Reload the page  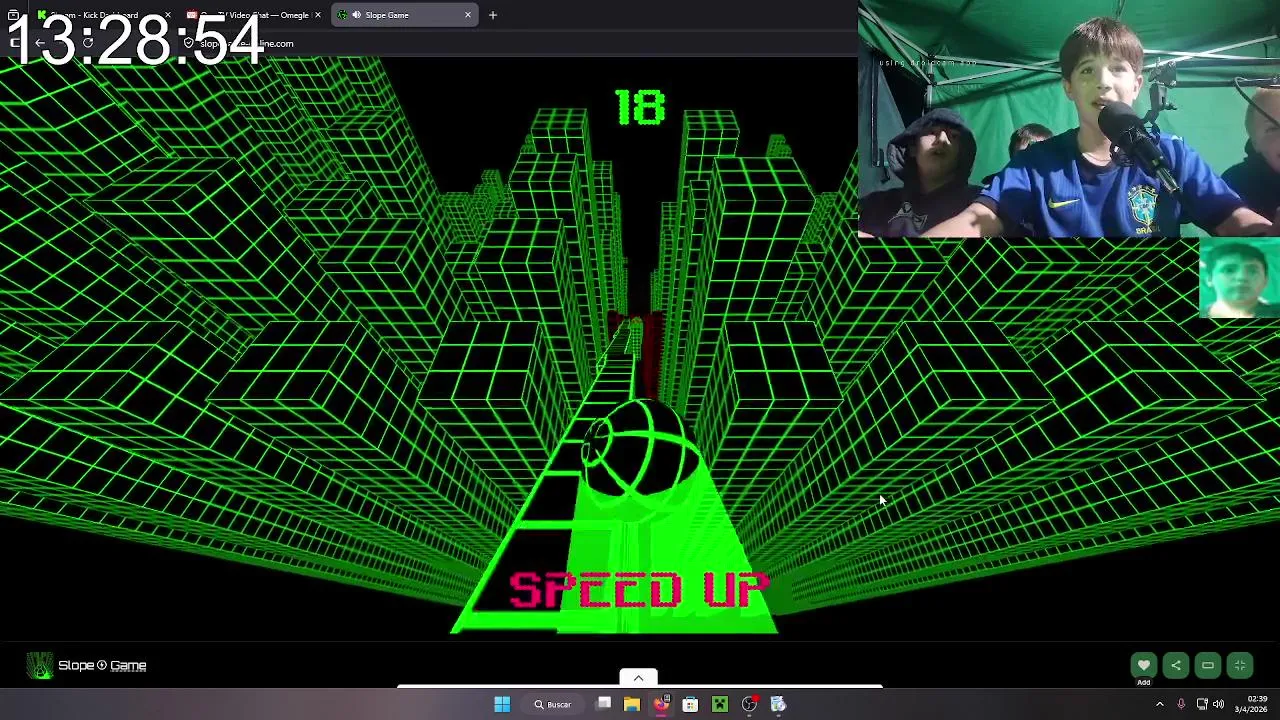point(88,43)
